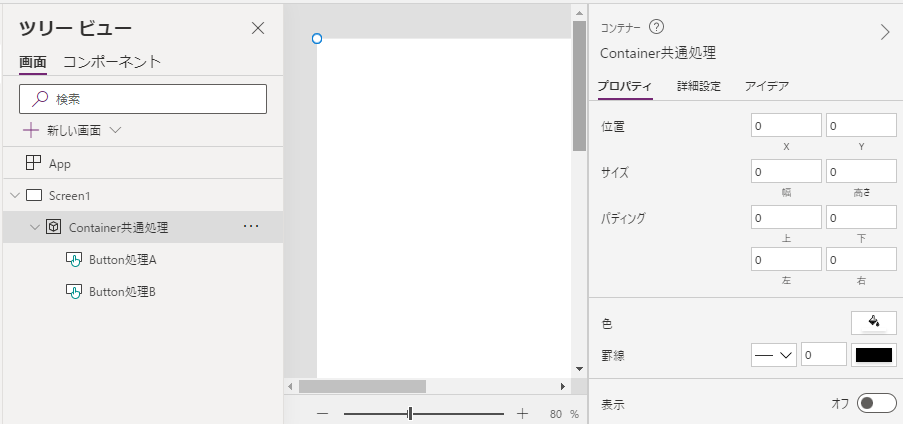This screenshot has height=424, width=903.
Task: Click the horizontal scroll right arrow
Action: click(x=563, y=386)
